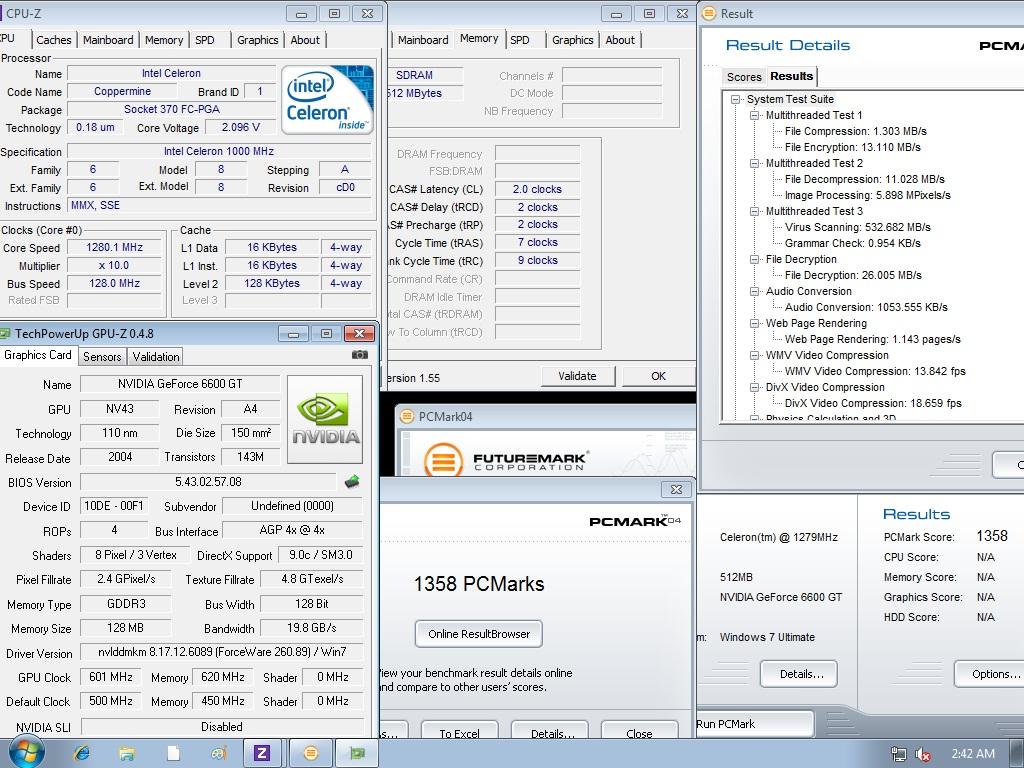Screen dimensions: 1024x768
Task: Open Graphics tab in front CPU-Z
Action: click(257, 40)
